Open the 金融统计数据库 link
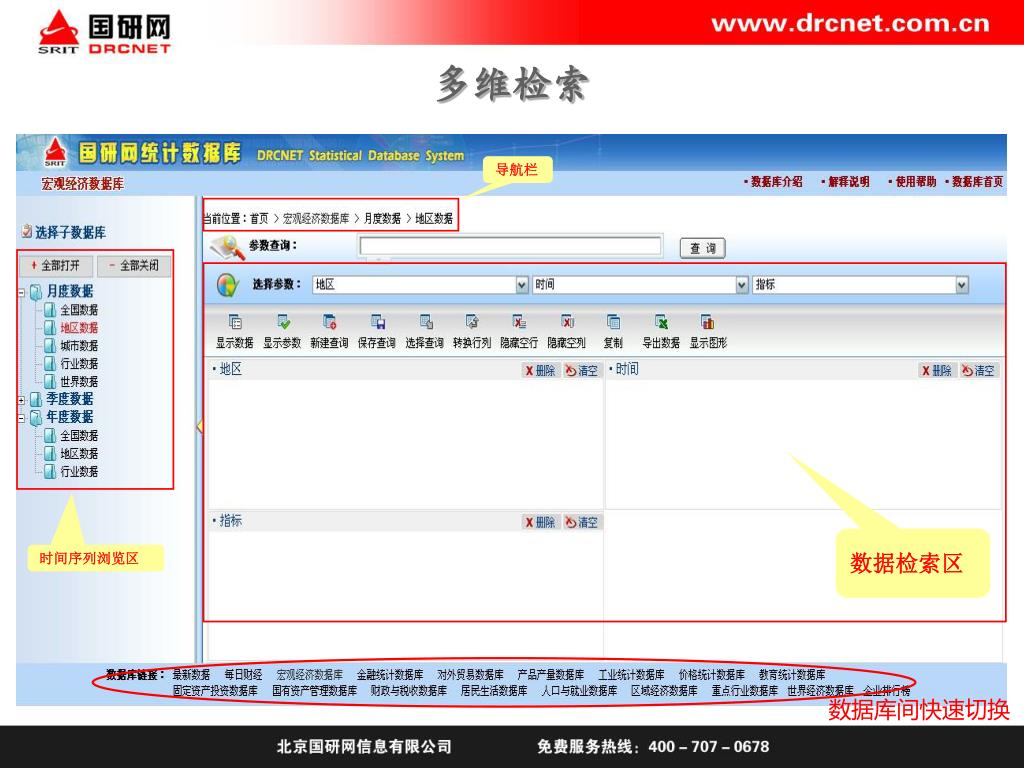The image size is (1024, 768). coord(390,675)
